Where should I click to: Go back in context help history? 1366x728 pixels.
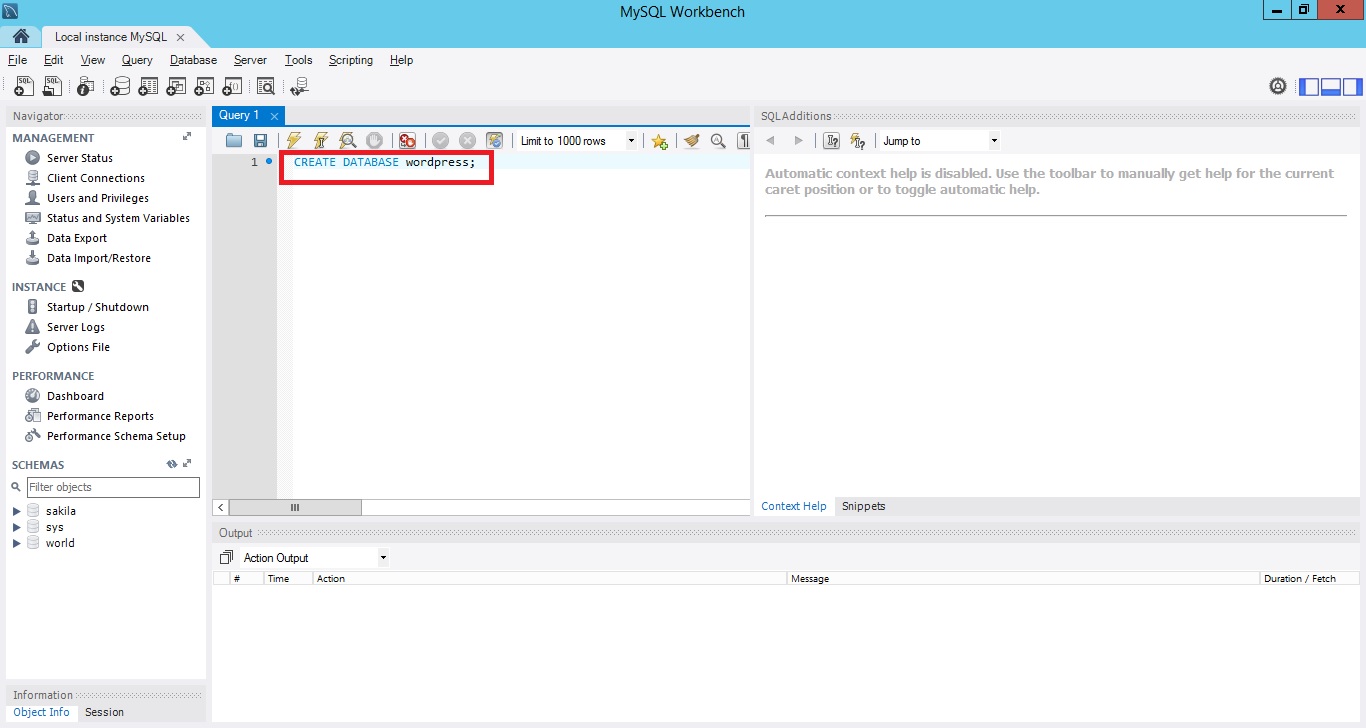pyautogui.click(x=771, y=141)
